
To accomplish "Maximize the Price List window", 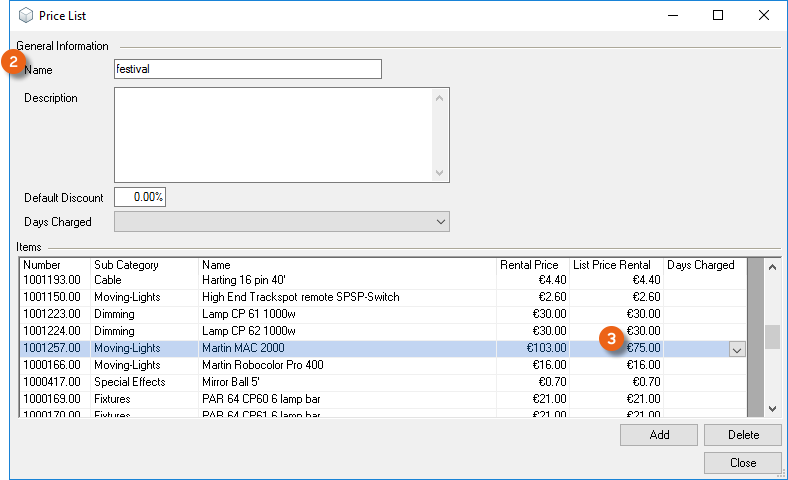I will click(717, 15).
